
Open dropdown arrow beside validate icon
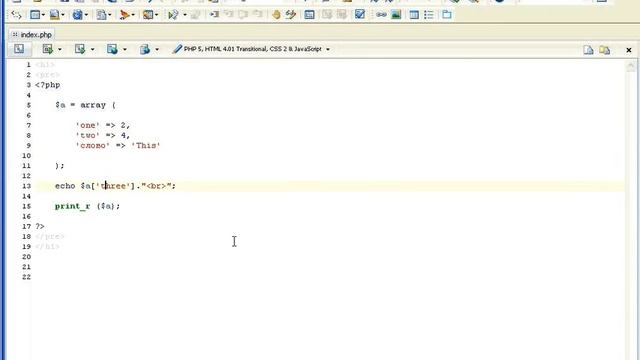184,16
